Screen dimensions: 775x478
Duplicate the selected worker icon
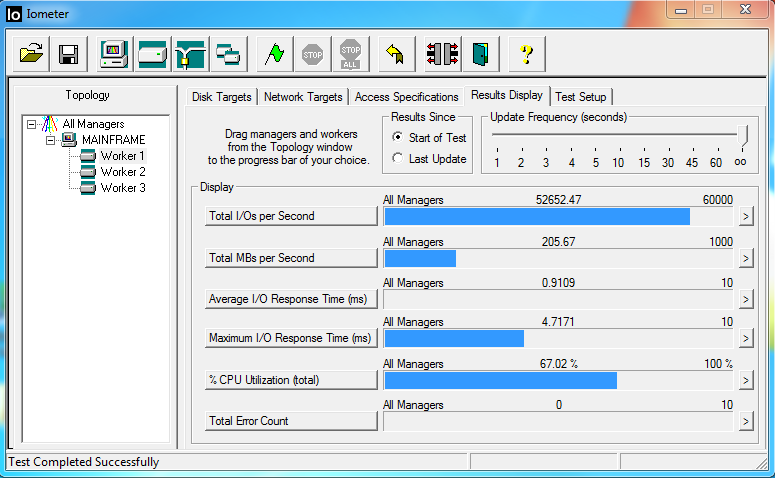(228, 54)
